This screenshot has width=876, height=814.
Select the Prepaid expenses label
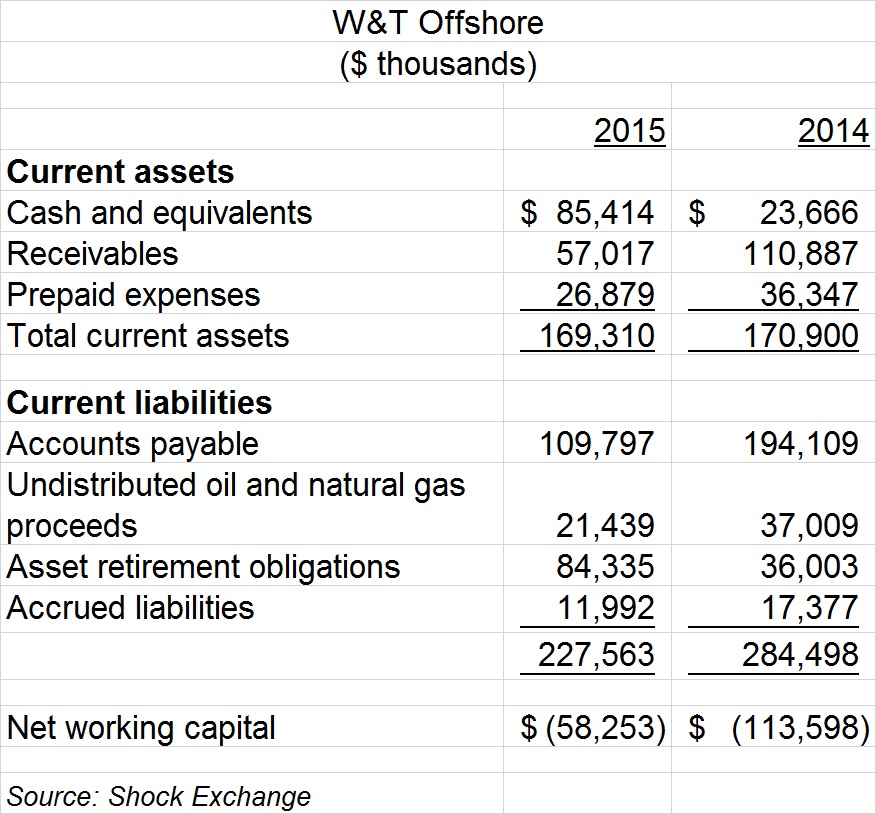pyautogui.click(x=133, y=295)
